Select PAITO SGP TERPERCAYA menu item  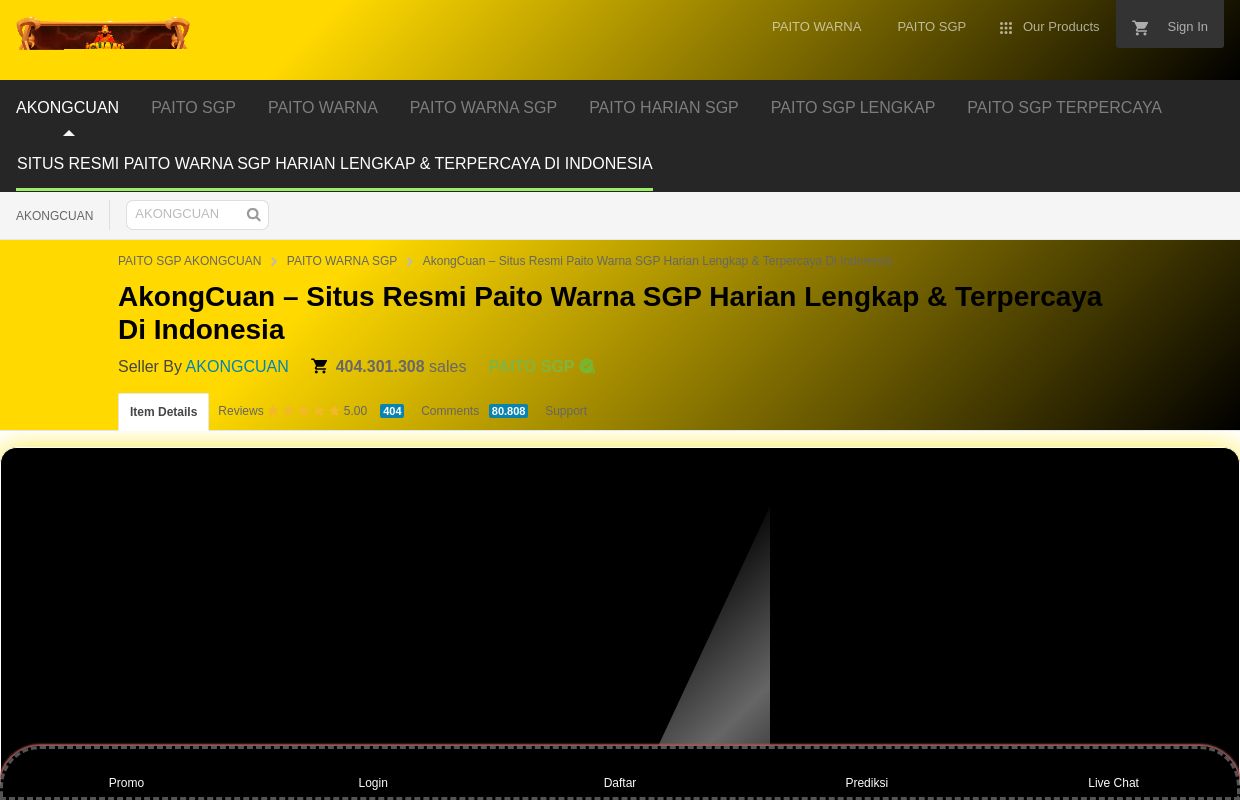1064,107
